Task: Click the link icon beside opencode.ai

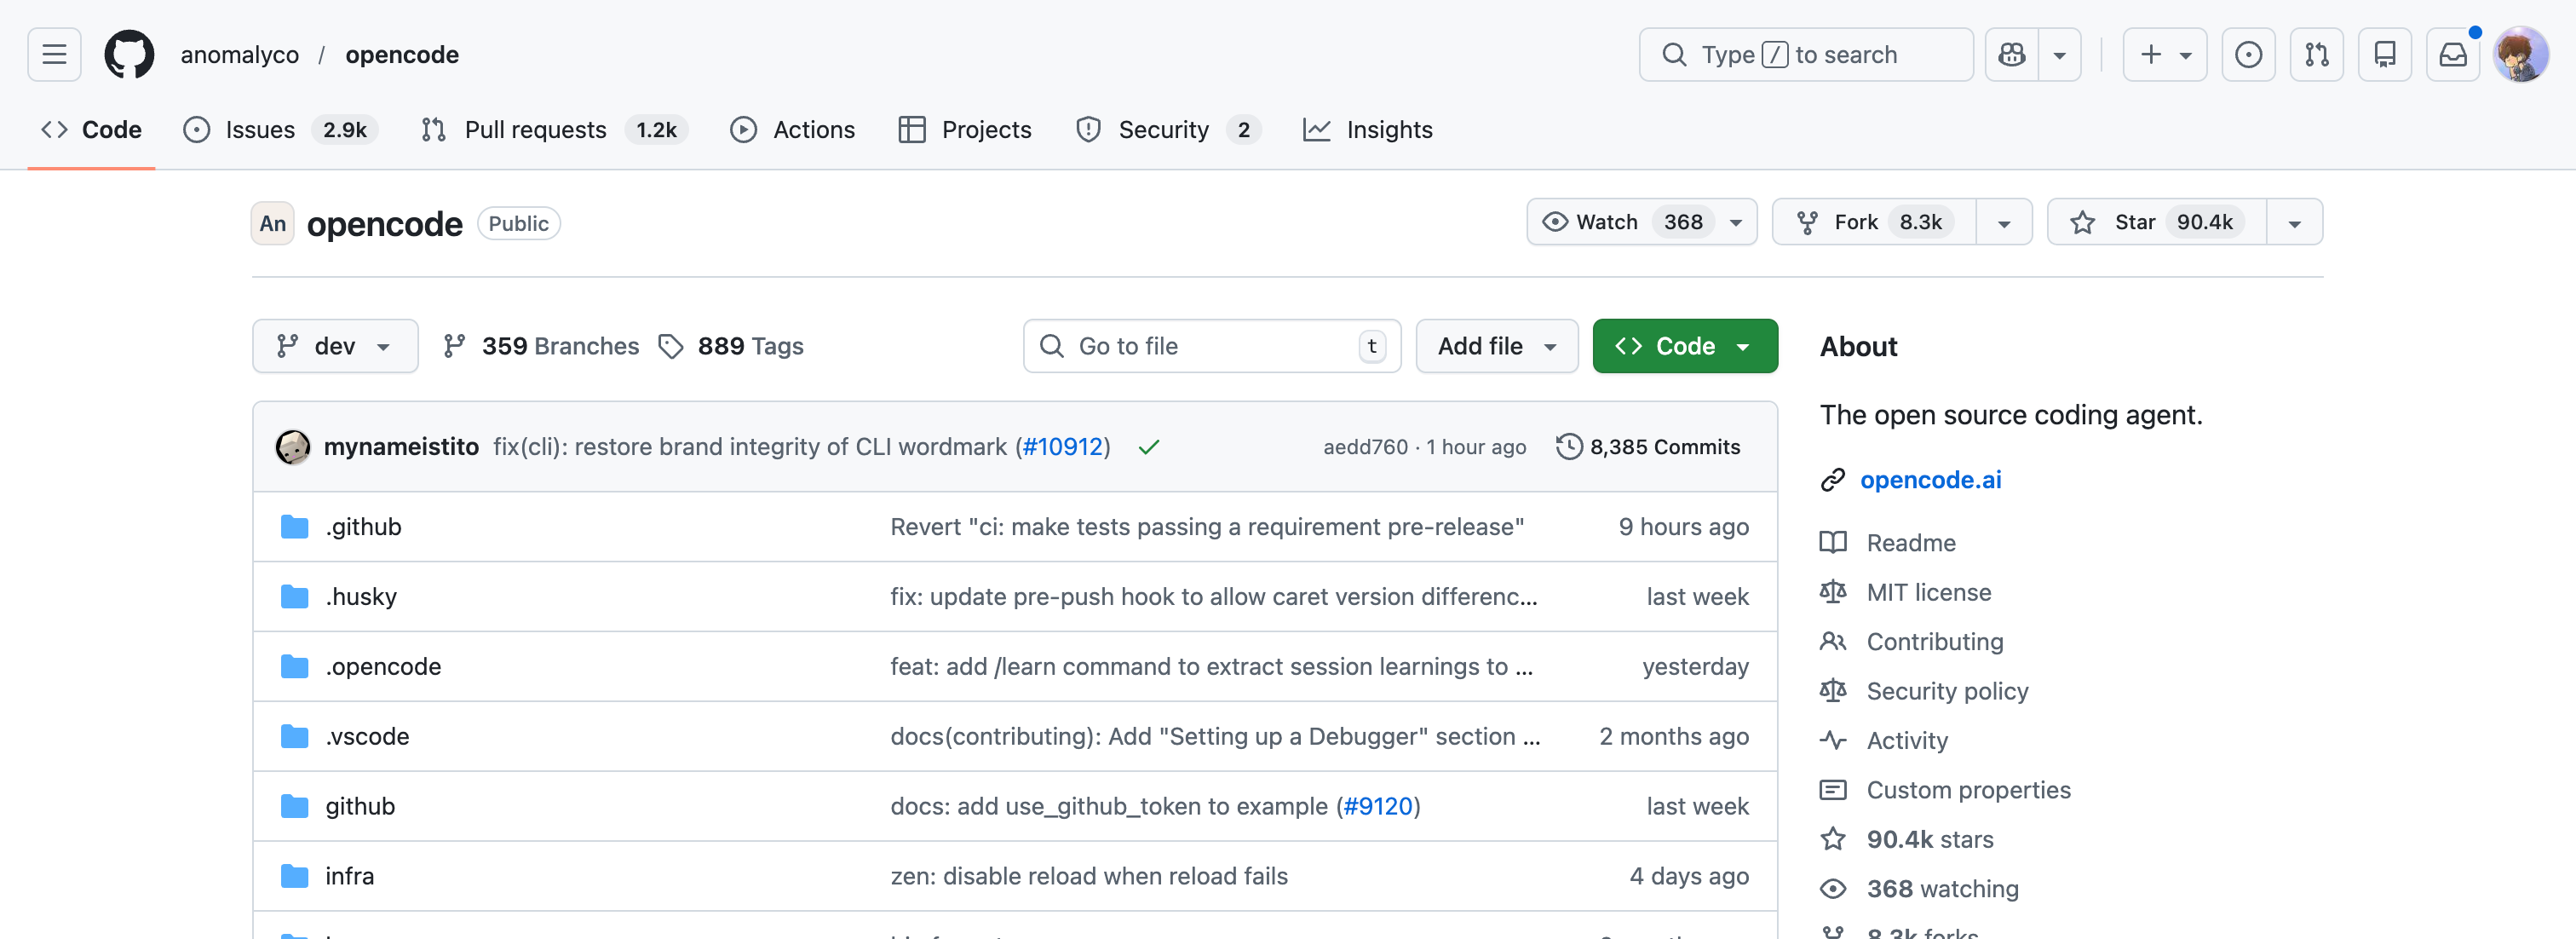Action: pyautogui.click(x=1832, y=480)
